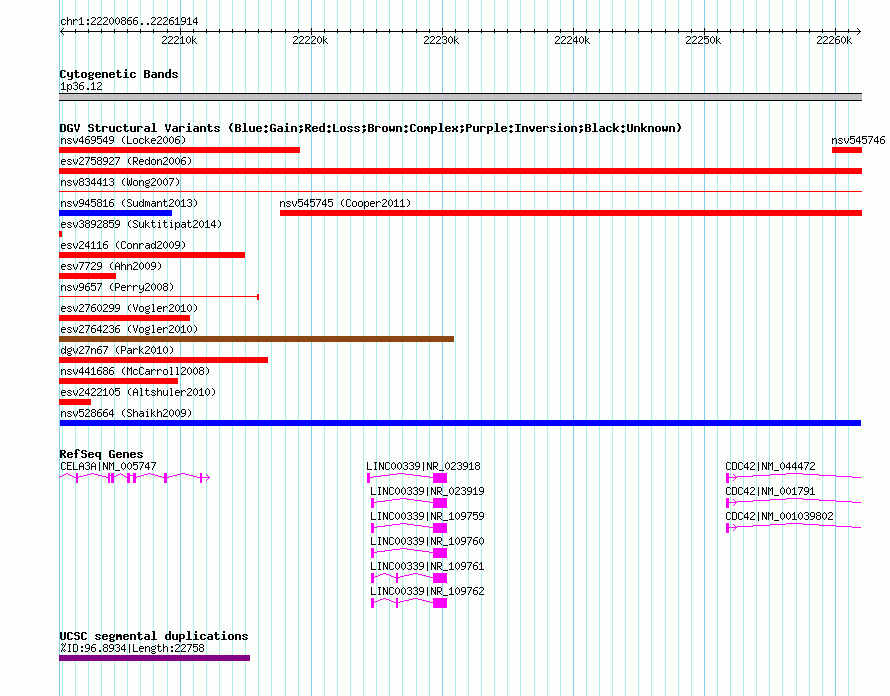Select the red nsv469549 loss bar
This screenshot has width=890, height=696.
coord(179,150)
